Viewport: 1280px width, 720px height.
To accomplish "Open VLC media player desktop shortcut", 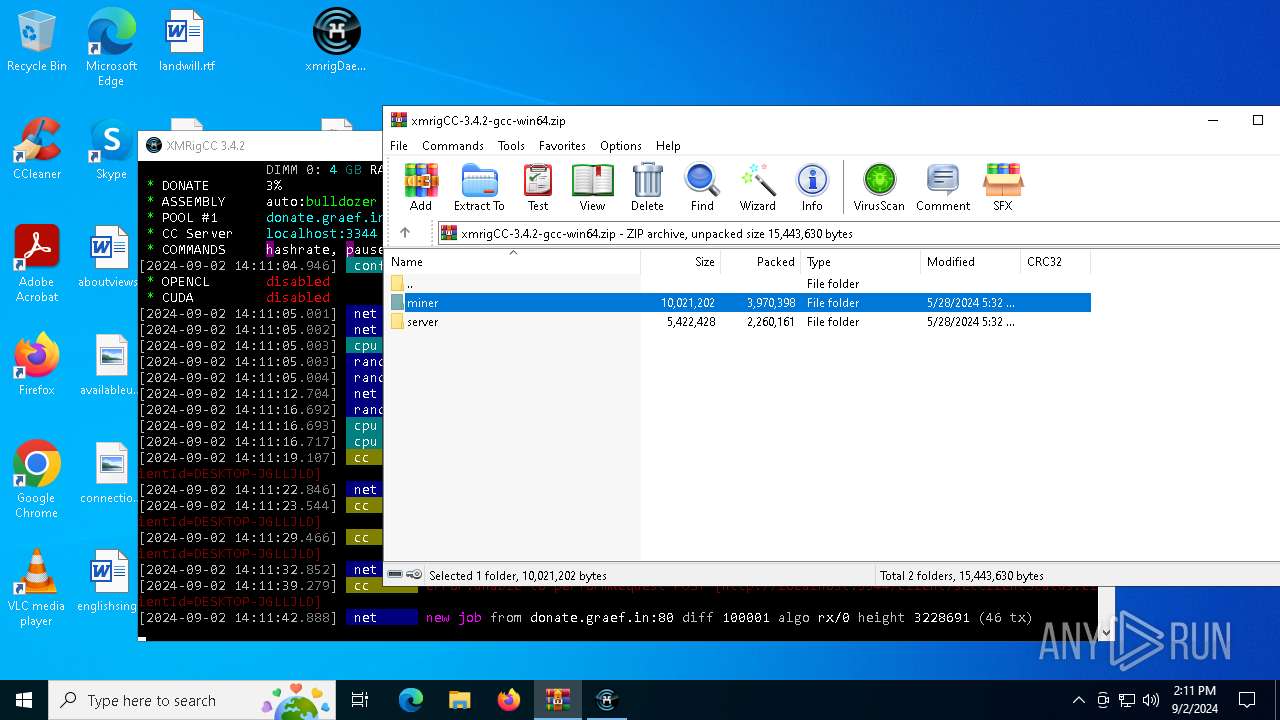I will 37,588.
